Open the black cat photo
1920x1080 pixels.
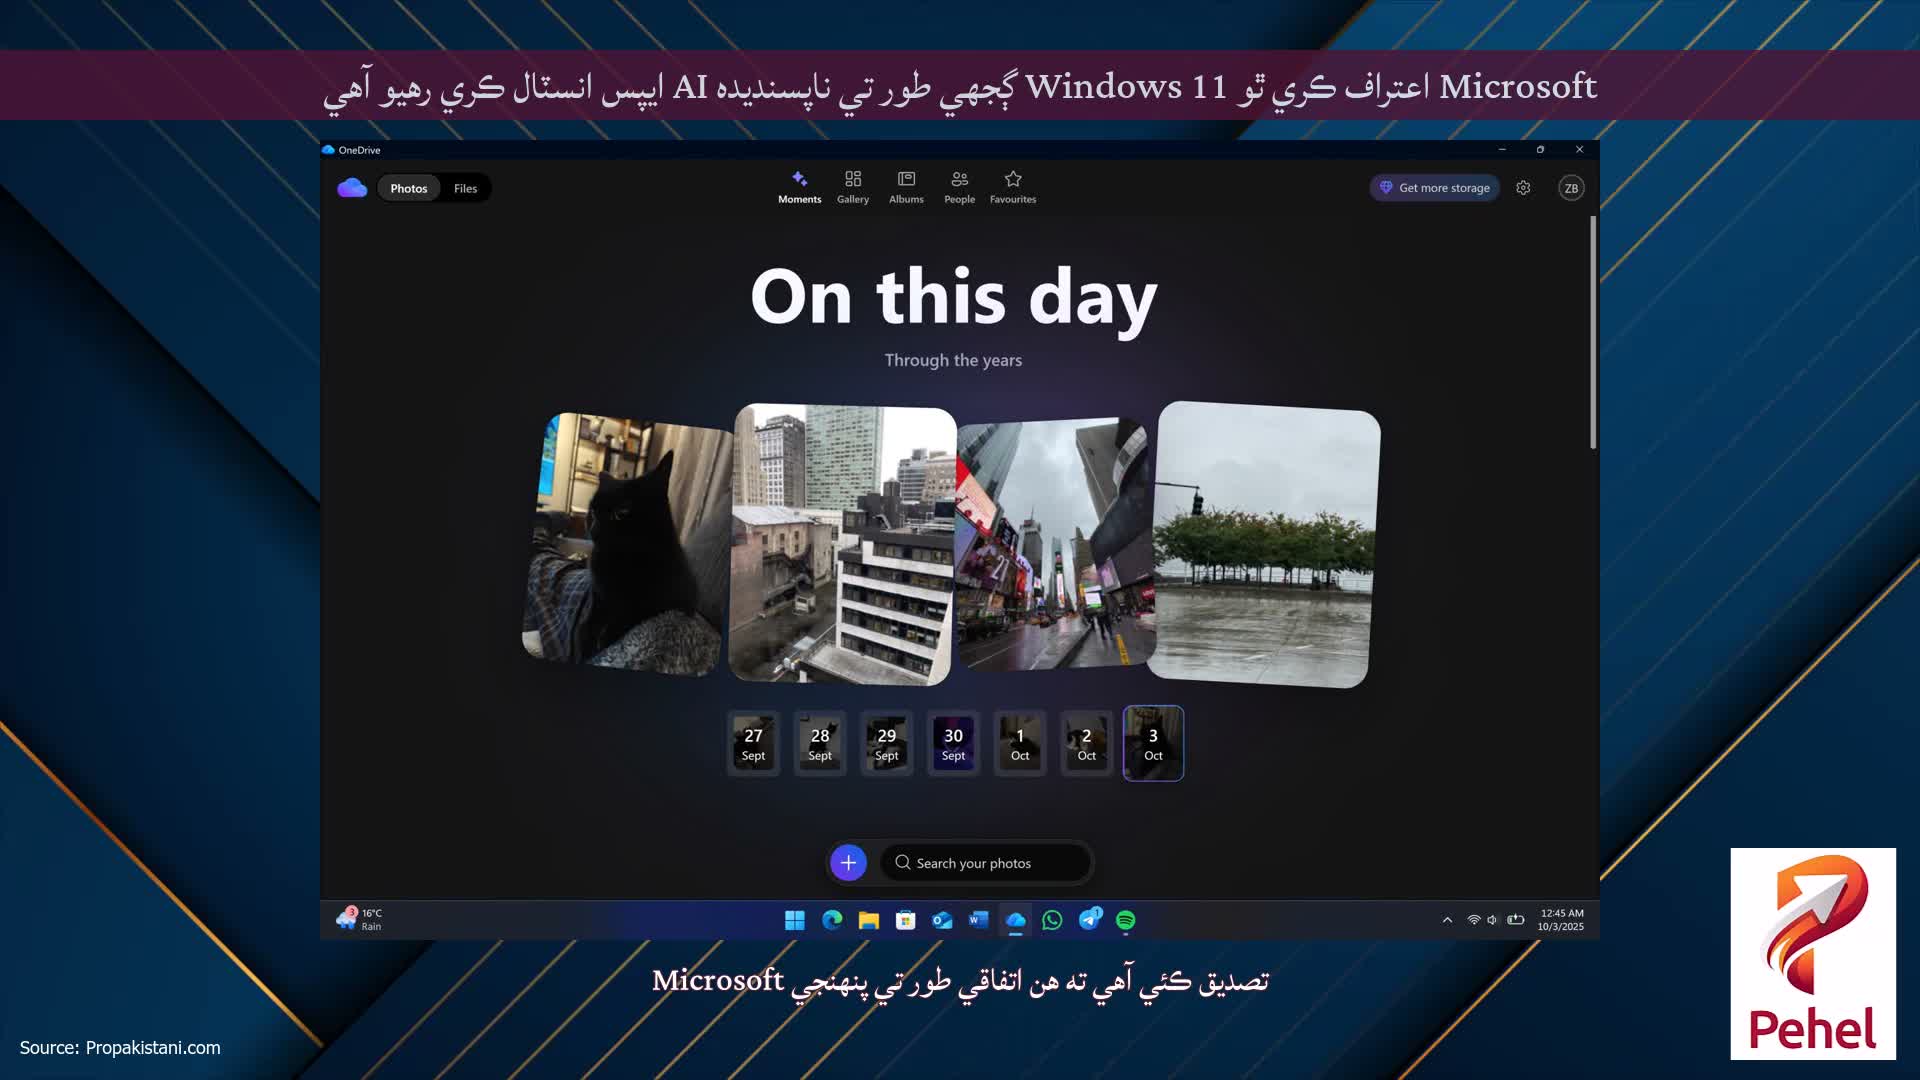point(628,544)
